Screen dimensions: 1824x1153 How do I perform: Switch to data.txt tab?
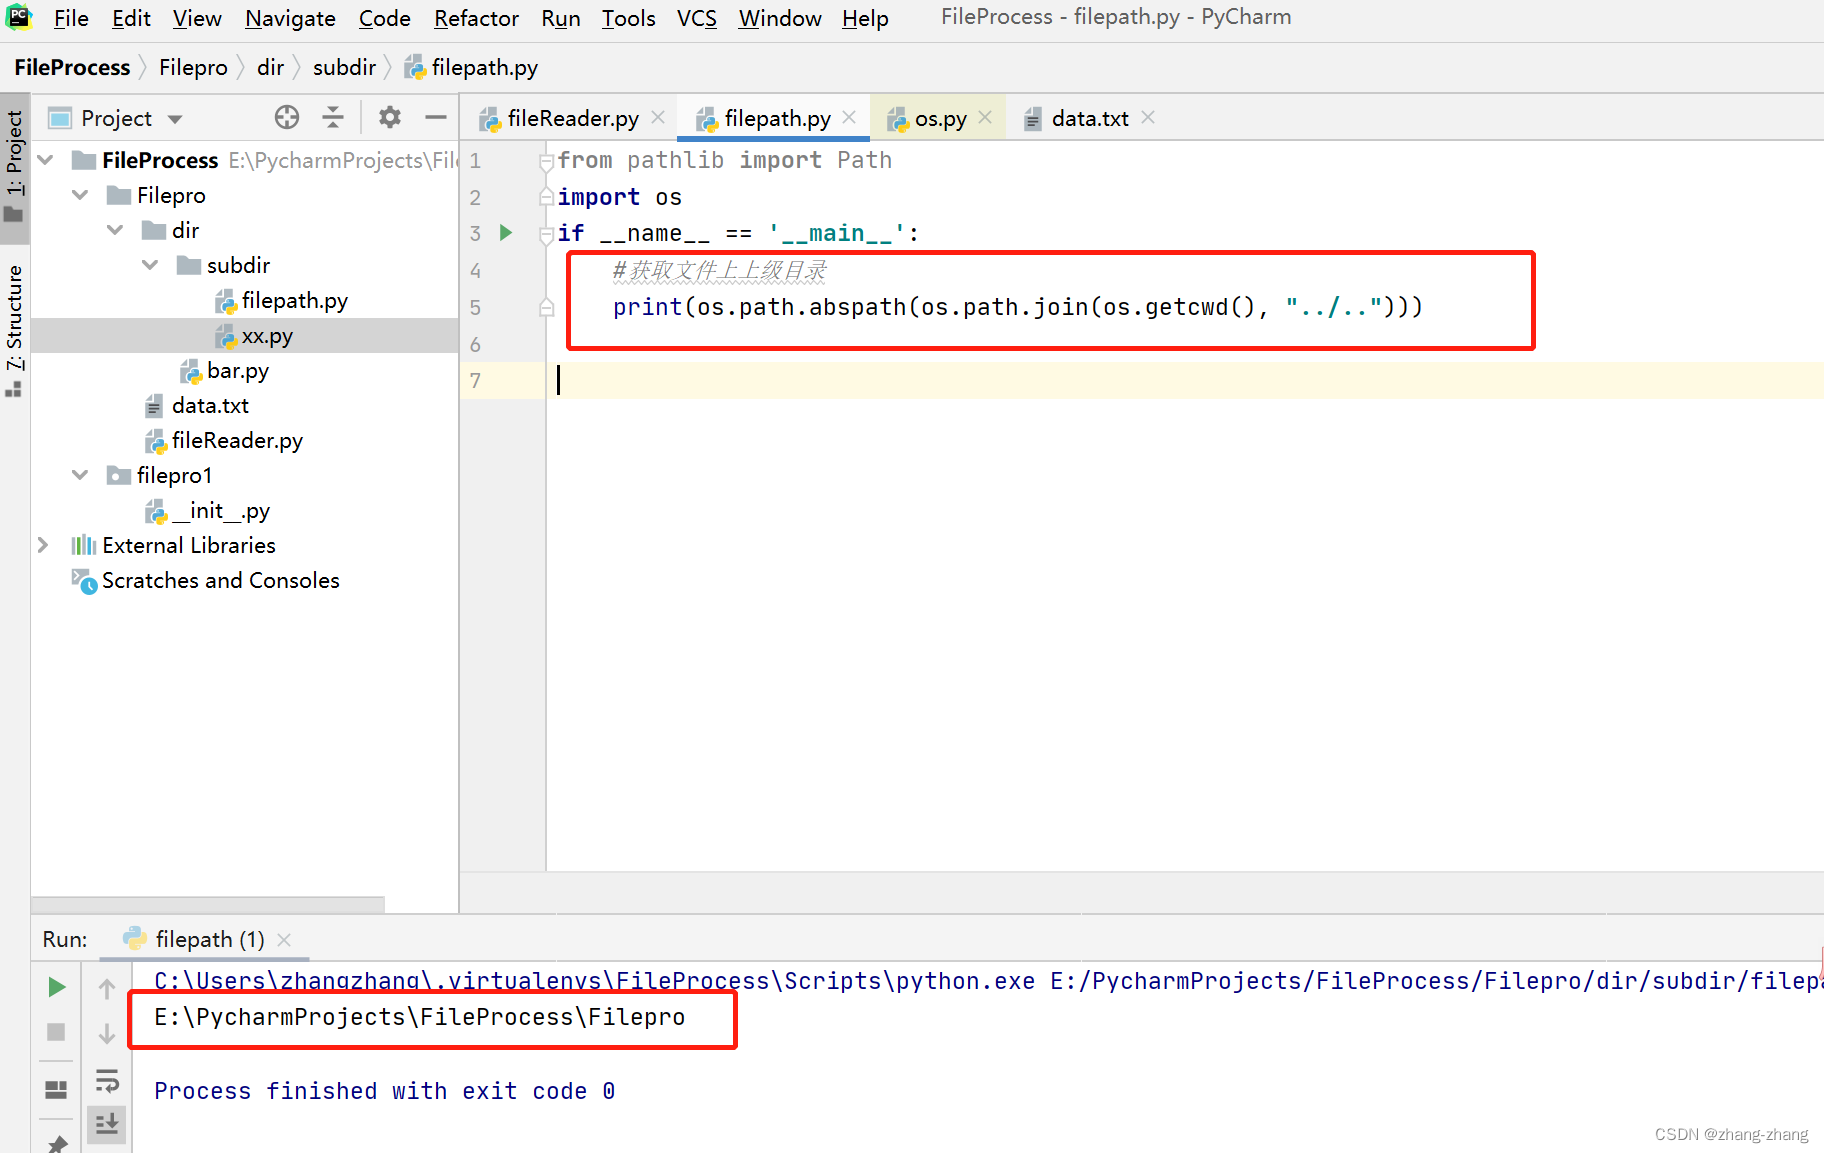pos(1089,118)
